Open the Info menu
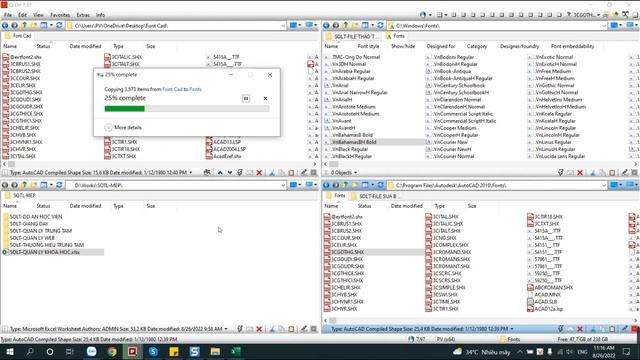 [x=100, y=15]
